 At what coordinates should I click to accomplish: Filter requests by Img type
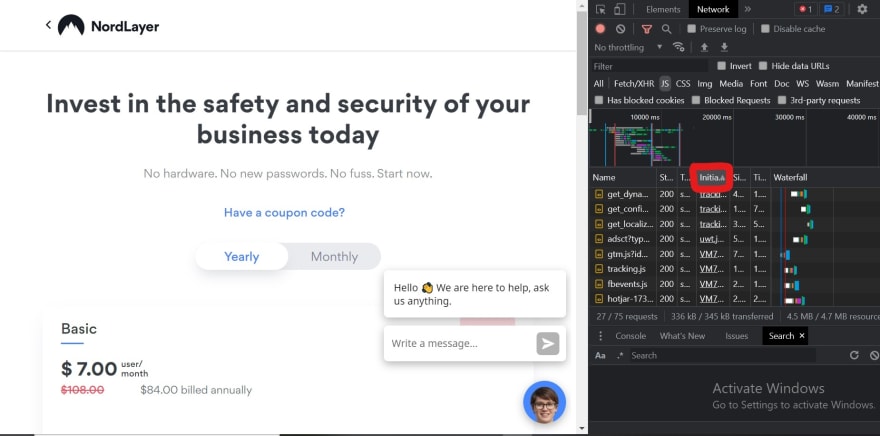[x=704, y=84]
